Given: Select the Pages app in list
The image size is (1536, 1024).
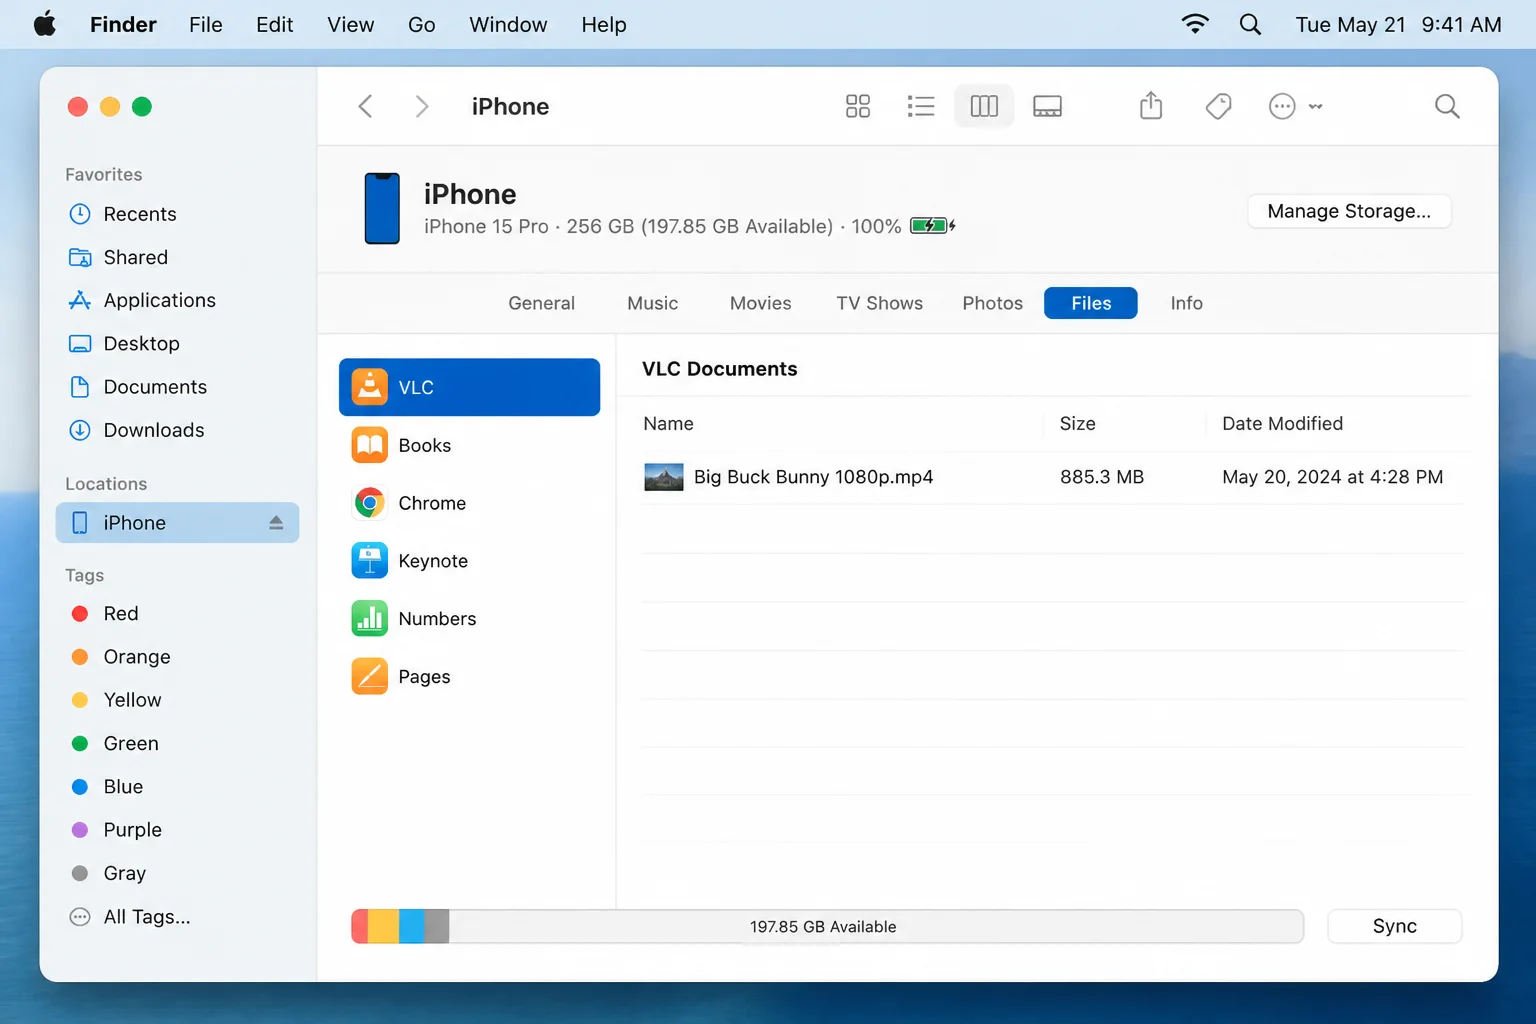Looking at the screenshot, I should (x=469, y=677).
